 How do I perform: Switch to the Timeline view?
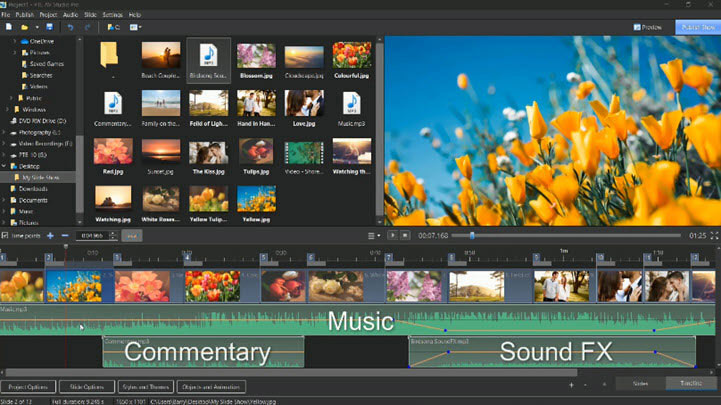click(x=691, y=383)
